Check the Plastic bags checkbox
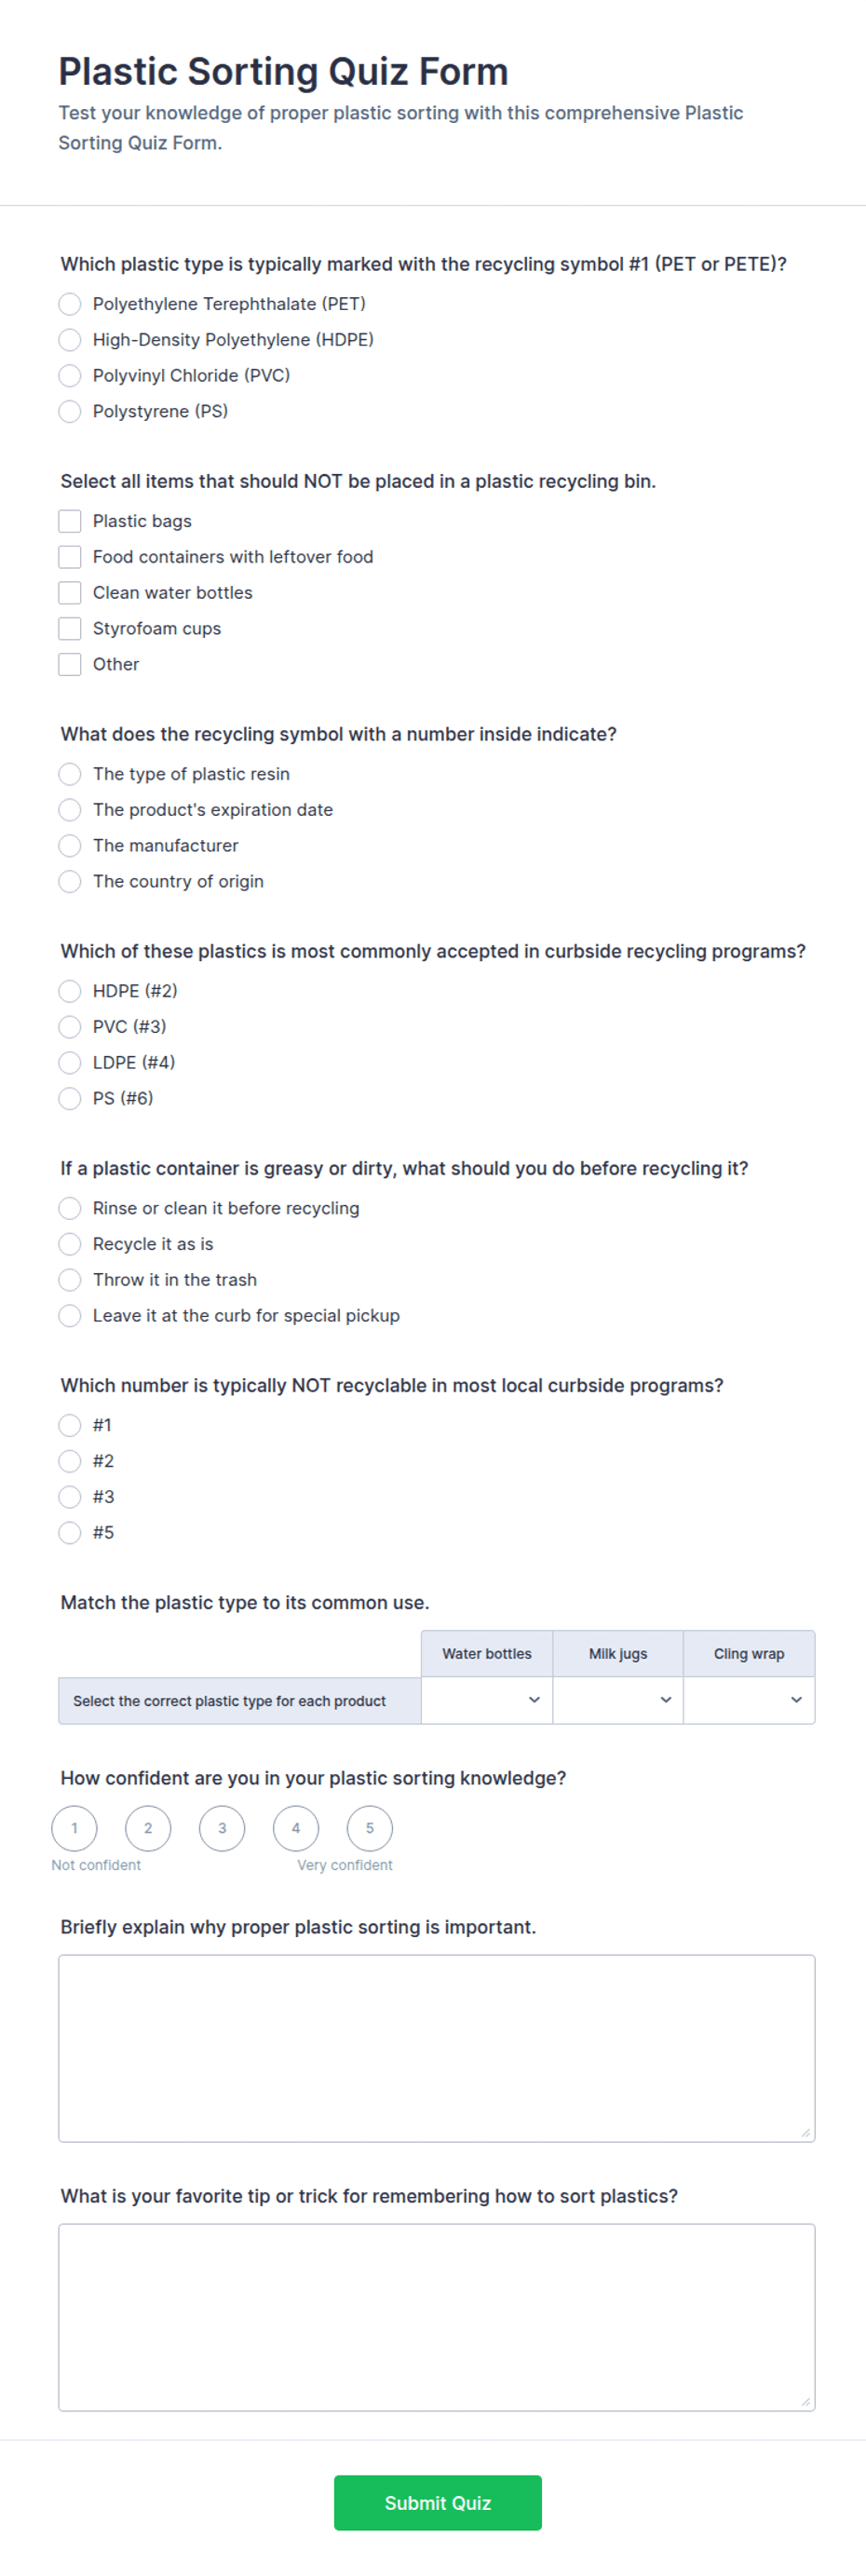Screen dimensions: 866x2576 69,521
